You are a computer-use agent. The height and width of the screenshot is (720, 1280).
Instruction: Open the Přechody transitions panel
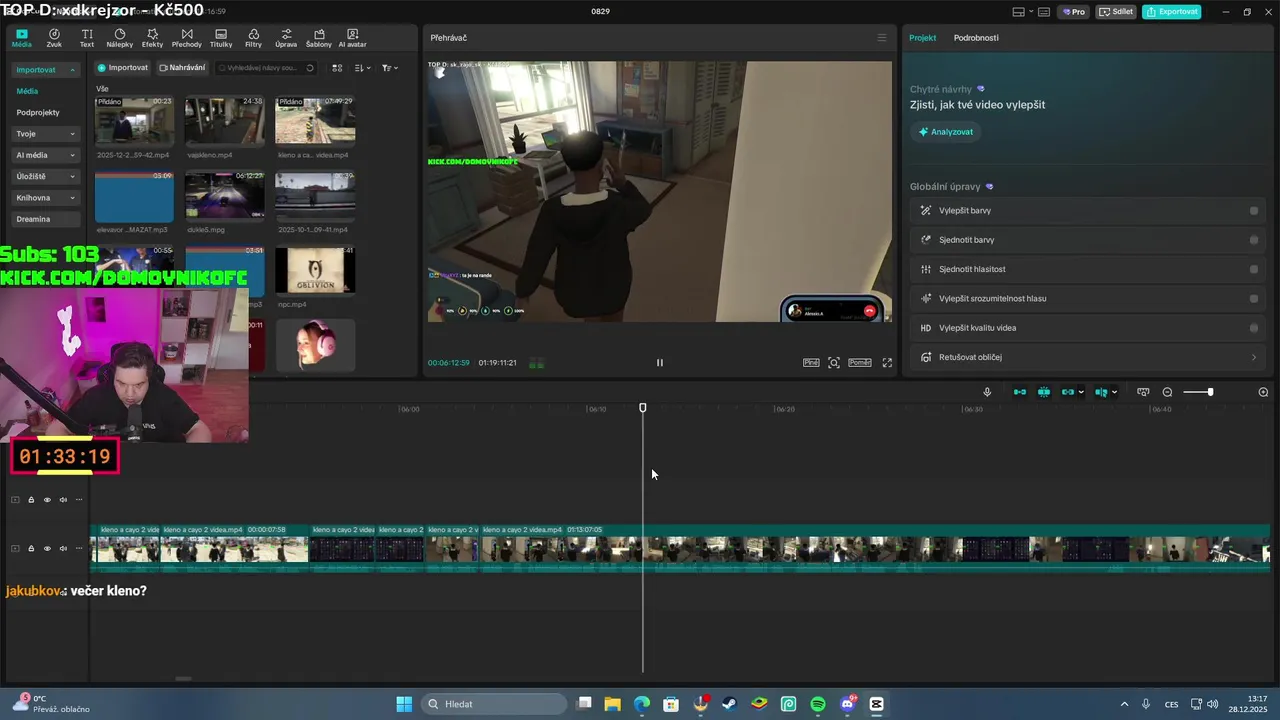[x=186, y=38]
